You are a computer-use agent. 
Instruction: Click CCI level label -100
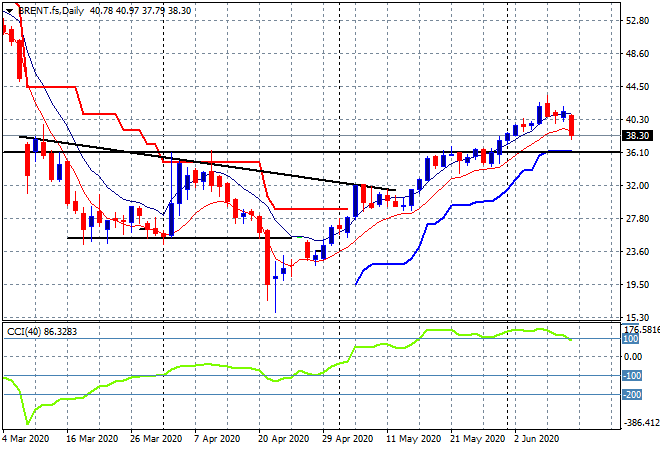[x=632, y=375]
